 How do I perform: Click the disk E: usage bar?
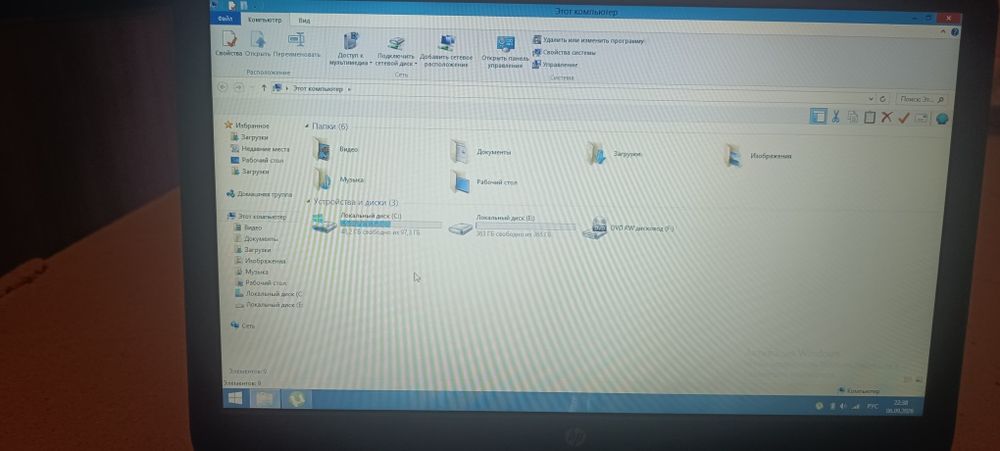tap(526, 226)
